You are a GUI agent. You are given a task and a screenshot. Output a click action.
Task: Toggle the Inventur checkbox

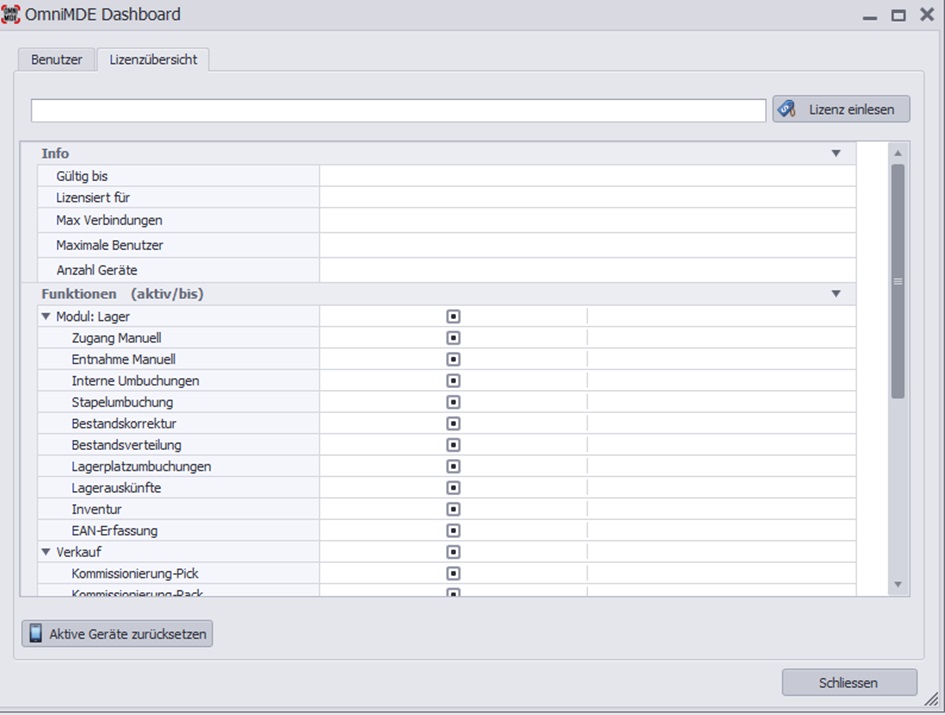tap(453, 509)
